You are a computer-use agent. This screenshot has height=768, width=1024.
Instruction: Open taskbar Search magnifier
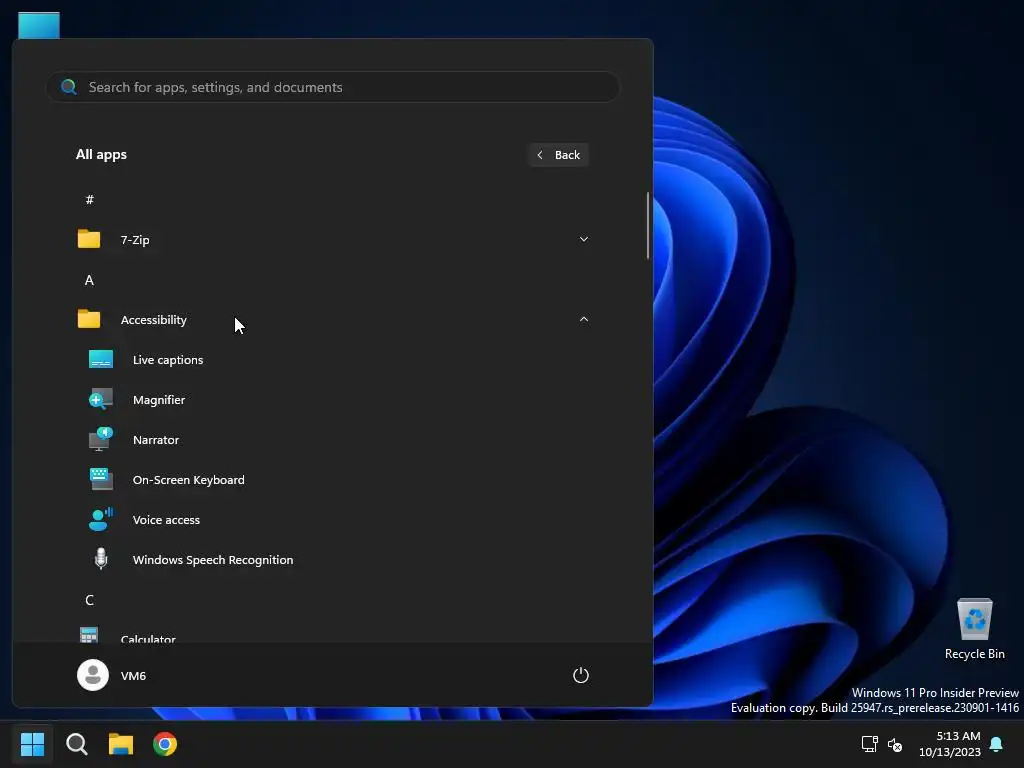(77, 744)
